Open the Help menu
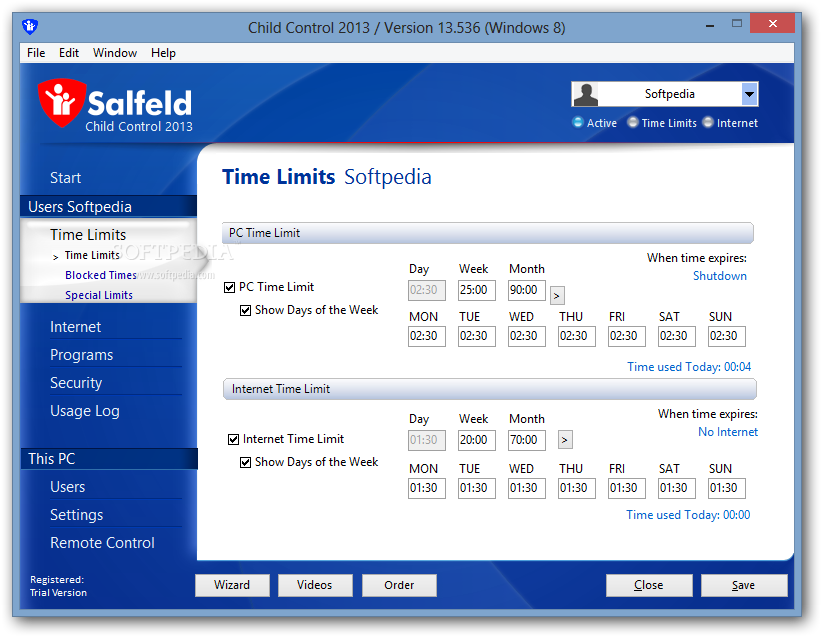822x637 pixels. click(x=163, y=53)
